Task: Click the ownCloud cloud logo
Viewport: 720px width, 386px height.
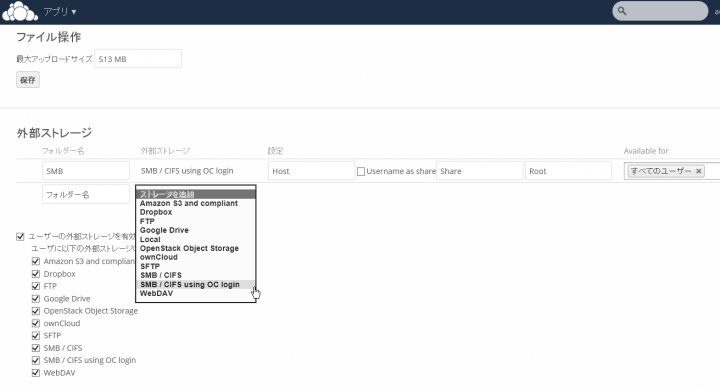Action: tap(20, 11)
